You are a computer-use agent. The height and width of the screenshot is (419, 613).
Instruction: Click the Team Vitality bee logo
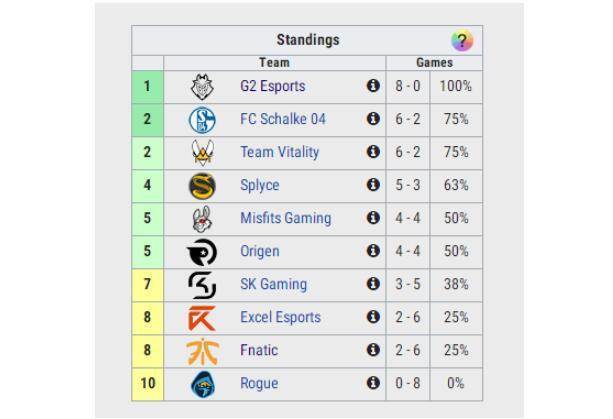click(202, 153)
